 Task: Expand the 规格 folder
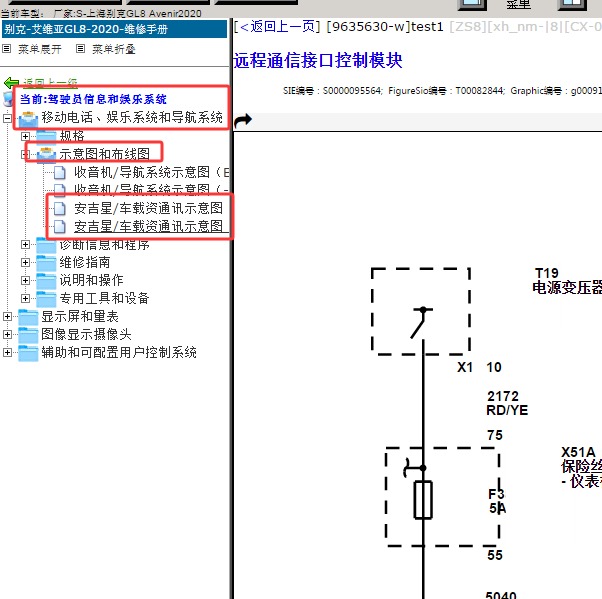(x=25, y=136)
